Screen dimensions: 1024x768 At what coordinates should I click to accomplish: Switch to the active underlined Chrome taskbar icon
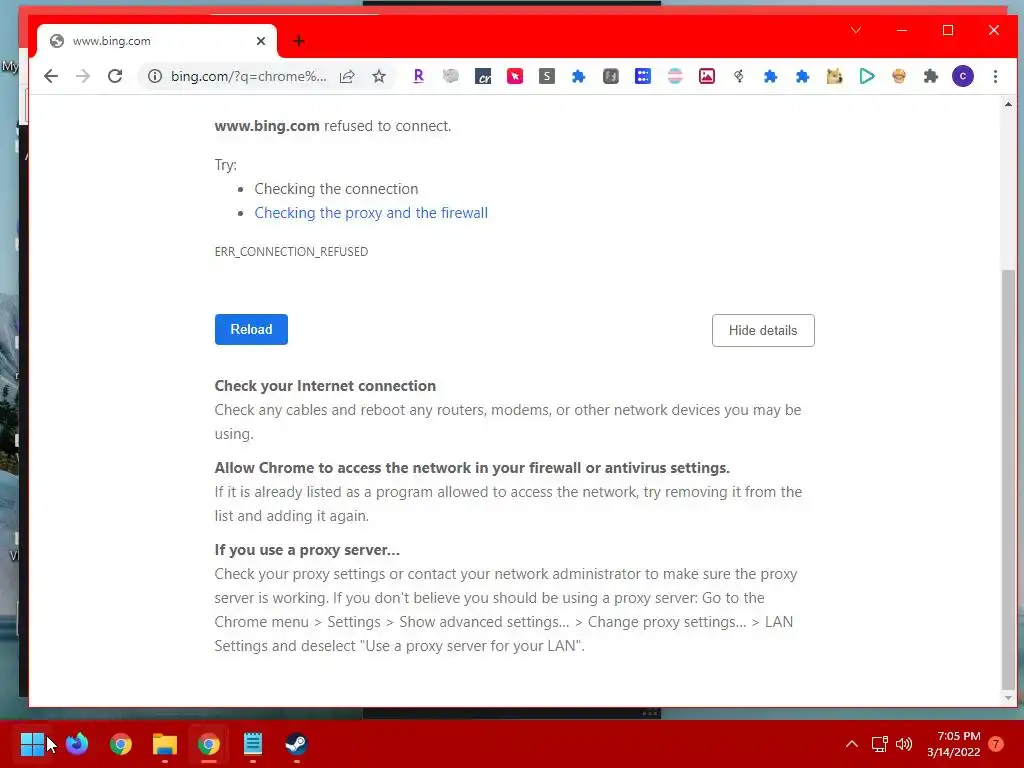208,743
